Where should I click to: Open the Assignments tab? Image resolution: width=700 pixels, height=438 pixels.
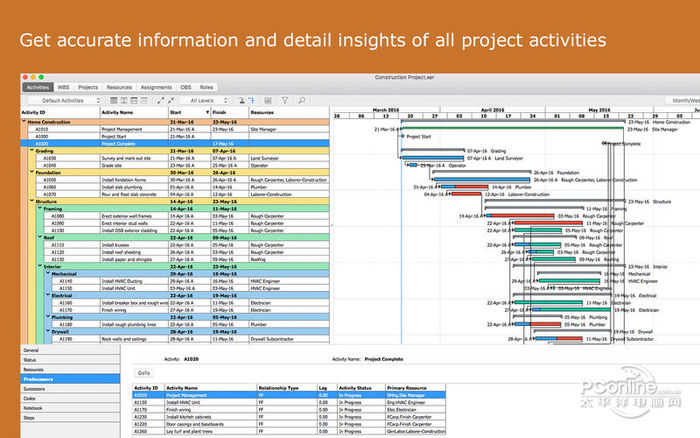[x=156, y=88]
